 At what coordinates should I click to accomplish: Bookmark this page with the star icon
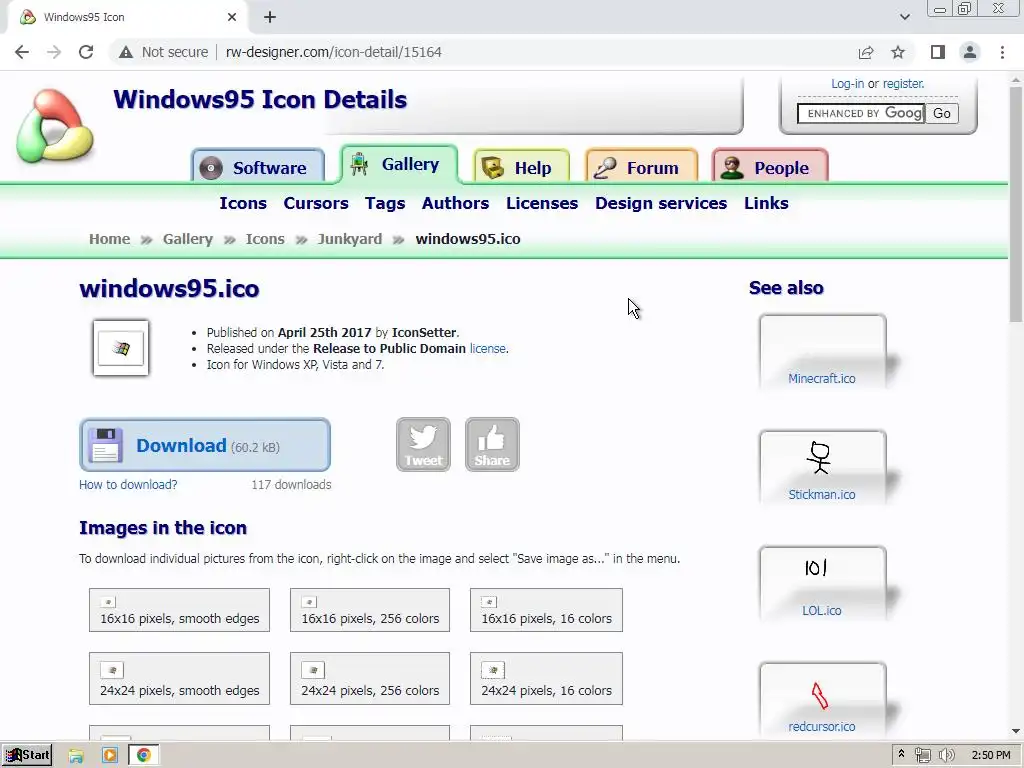[898, 52]
